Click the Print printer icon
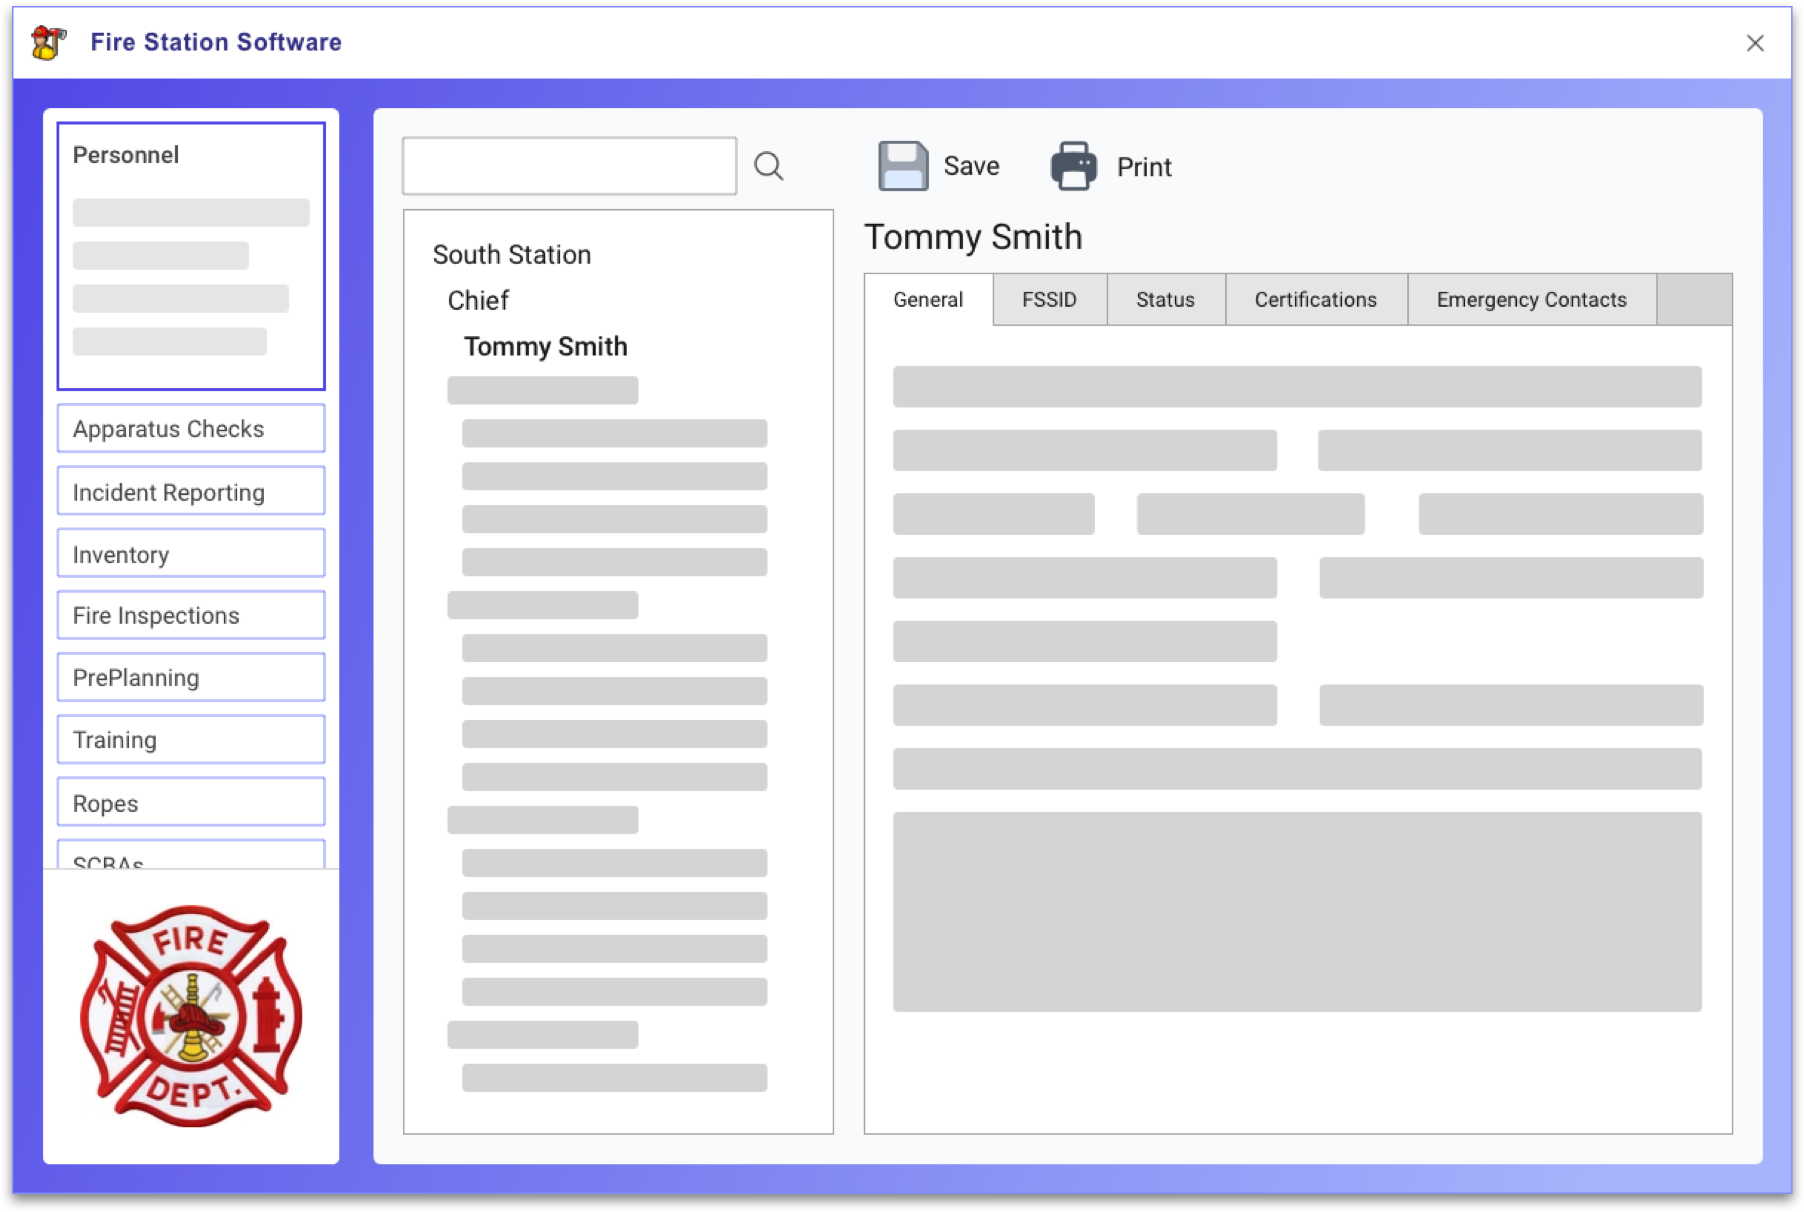 (x=1074, y=166)
